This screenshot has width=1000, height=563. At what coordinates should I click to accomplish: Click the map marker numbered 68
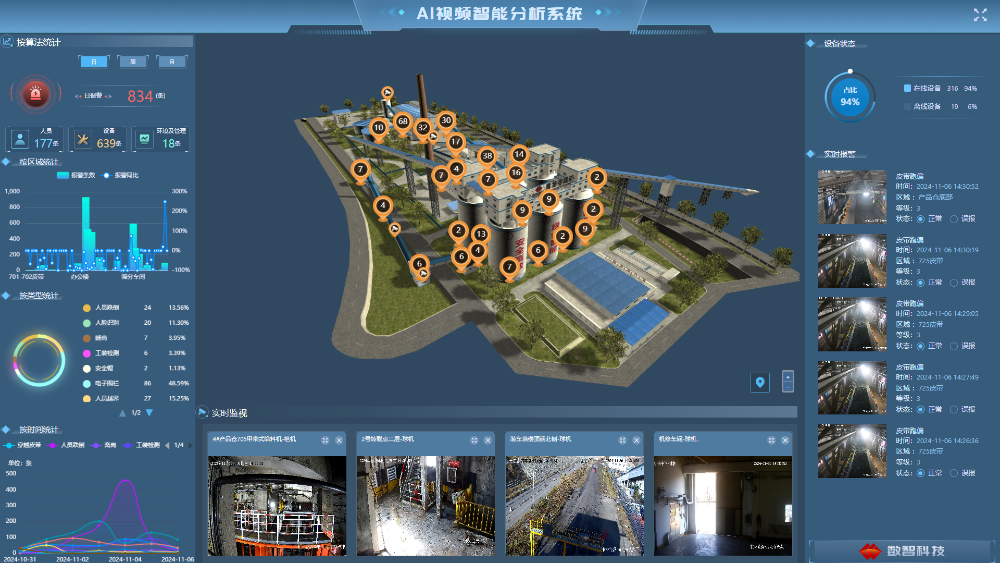tap(402, 122)
